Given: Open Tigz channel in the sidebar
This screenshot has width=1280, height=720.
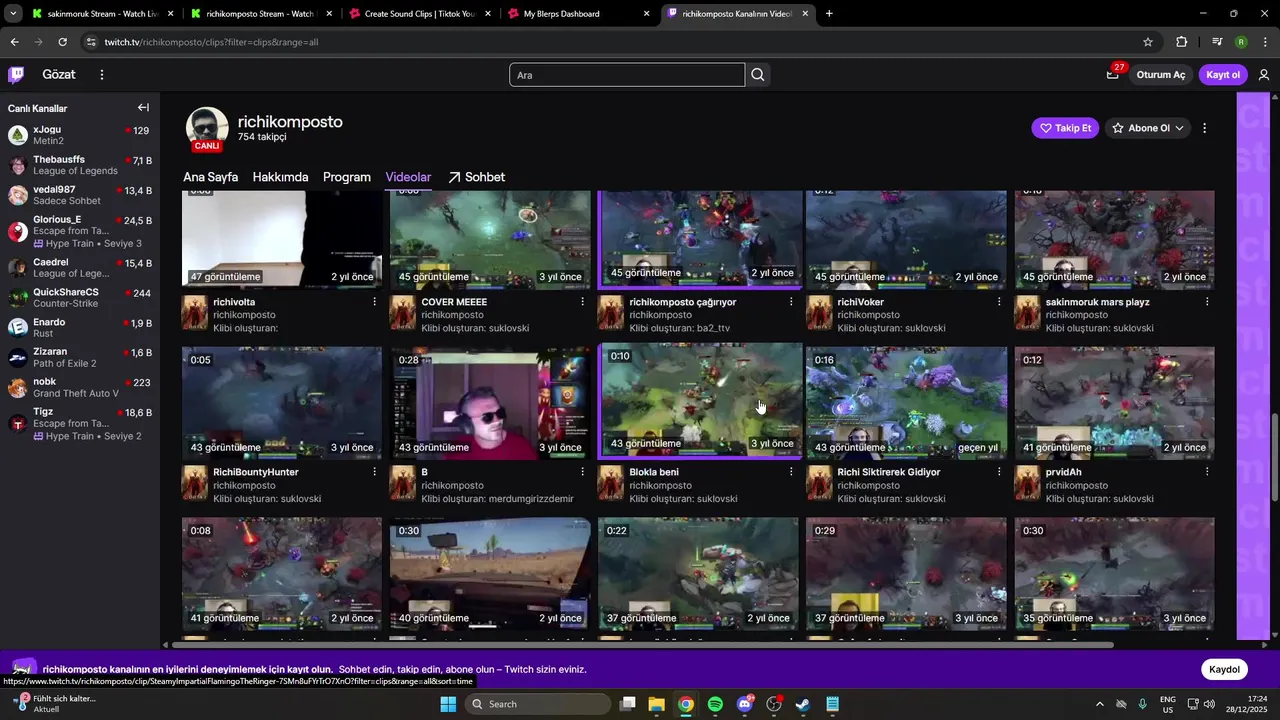Looking at the screenshot, I should point(80,423).
